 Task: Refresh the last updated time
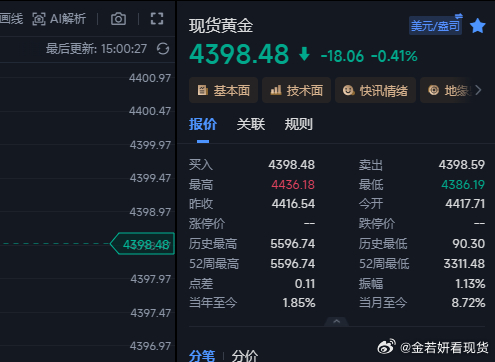(x=163, y=49)
